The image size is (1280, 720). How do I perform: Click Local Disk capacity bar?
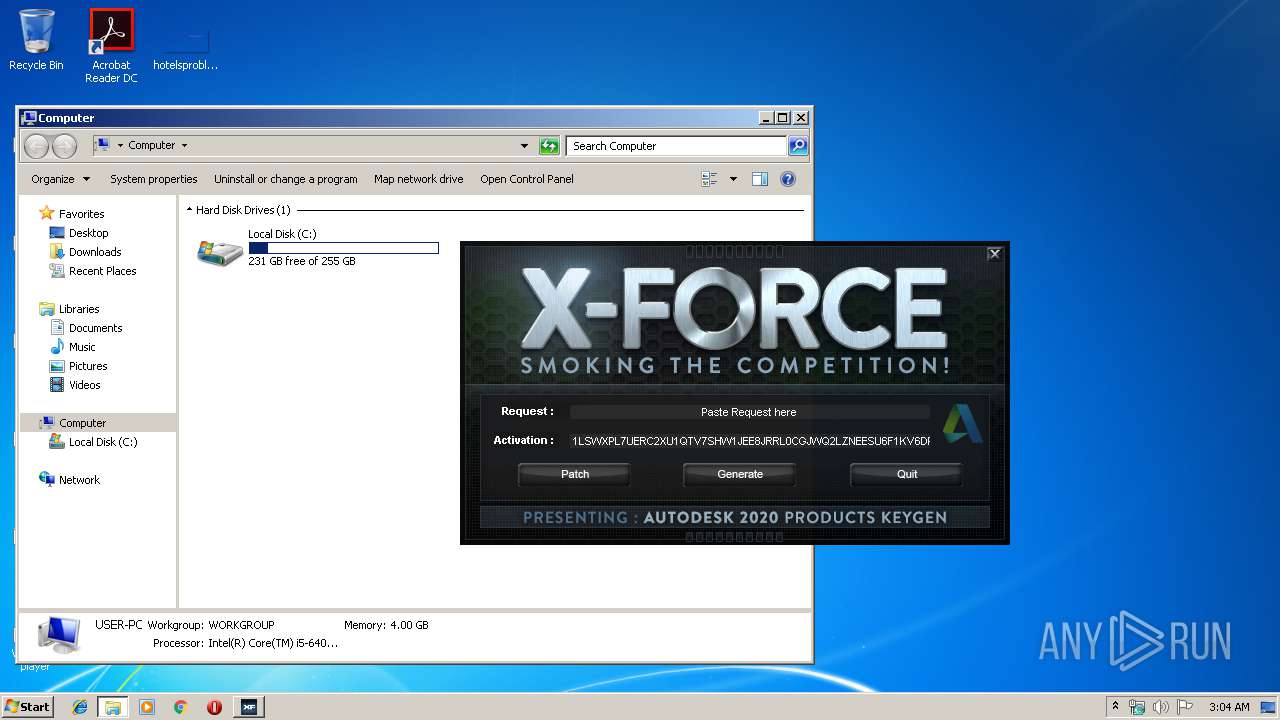tap(343, 248)
